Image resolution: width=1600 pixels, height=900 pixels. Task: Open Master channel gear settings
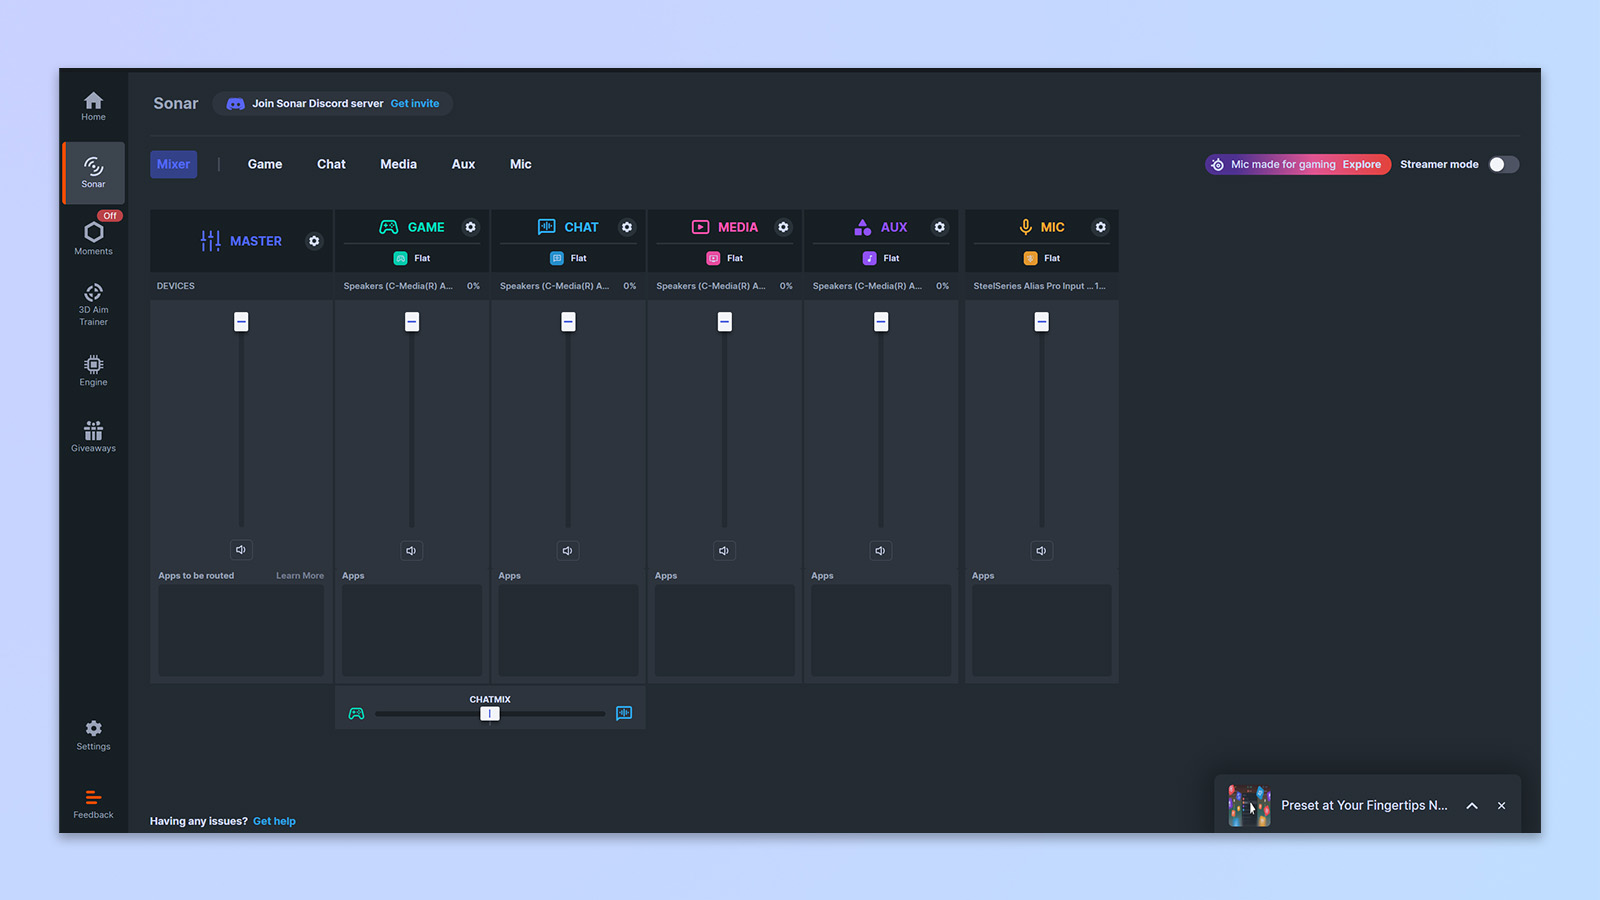tap(314, 241)
